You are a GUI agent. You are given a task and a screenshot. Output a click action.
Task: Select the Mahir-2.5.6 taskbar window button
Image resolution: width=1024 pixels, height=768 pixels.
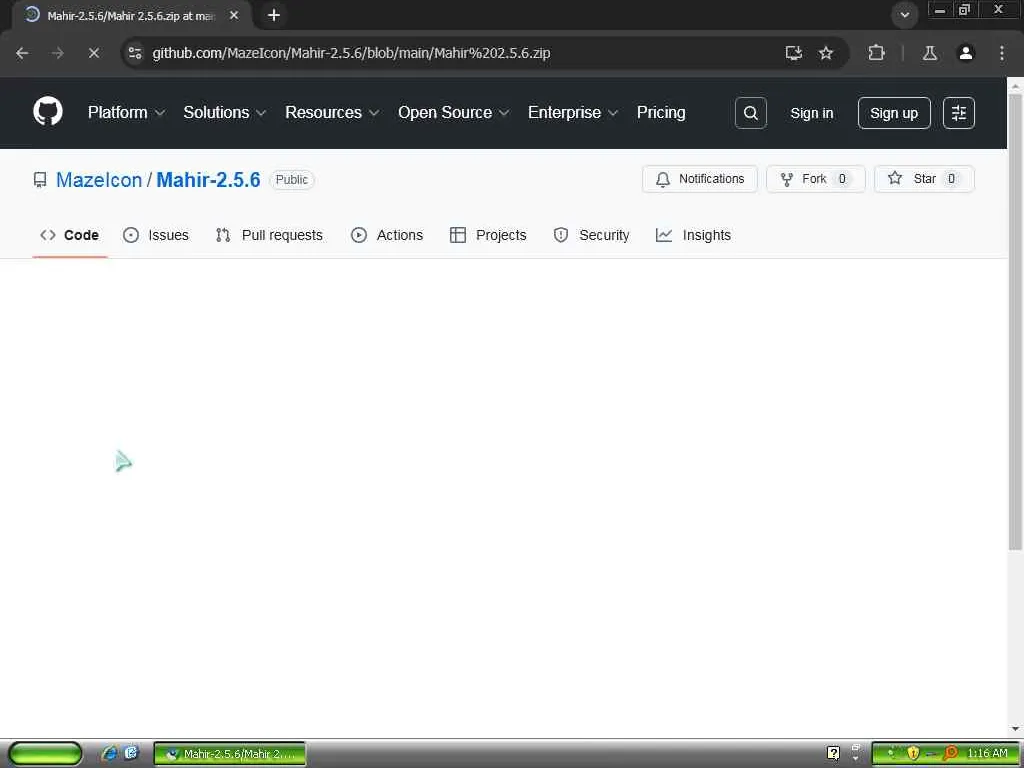click(230, 754)
